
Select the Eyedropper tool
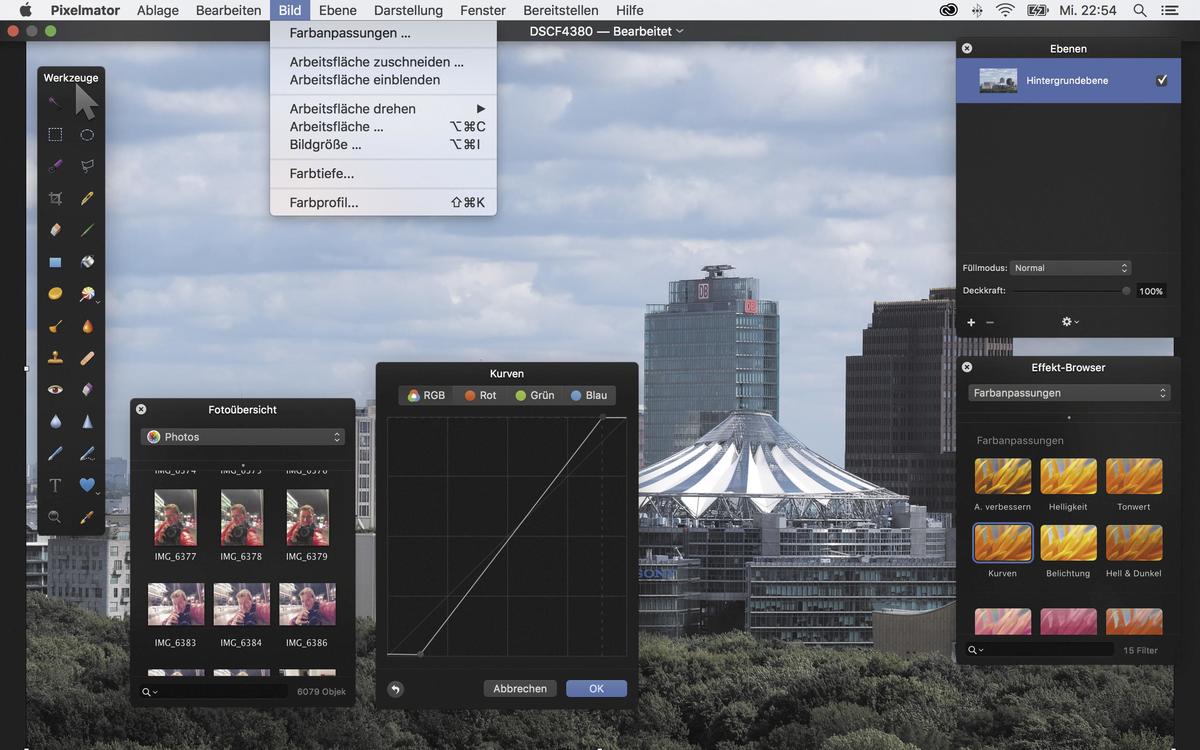[x=87, y=517]
